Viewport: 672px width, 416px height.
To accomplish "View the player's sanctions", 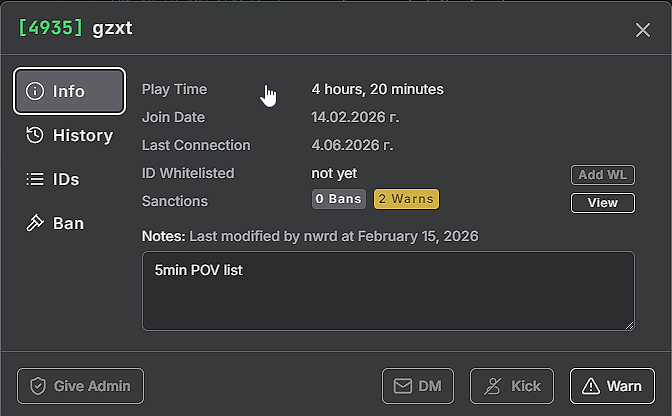I will tap(603, 203).
